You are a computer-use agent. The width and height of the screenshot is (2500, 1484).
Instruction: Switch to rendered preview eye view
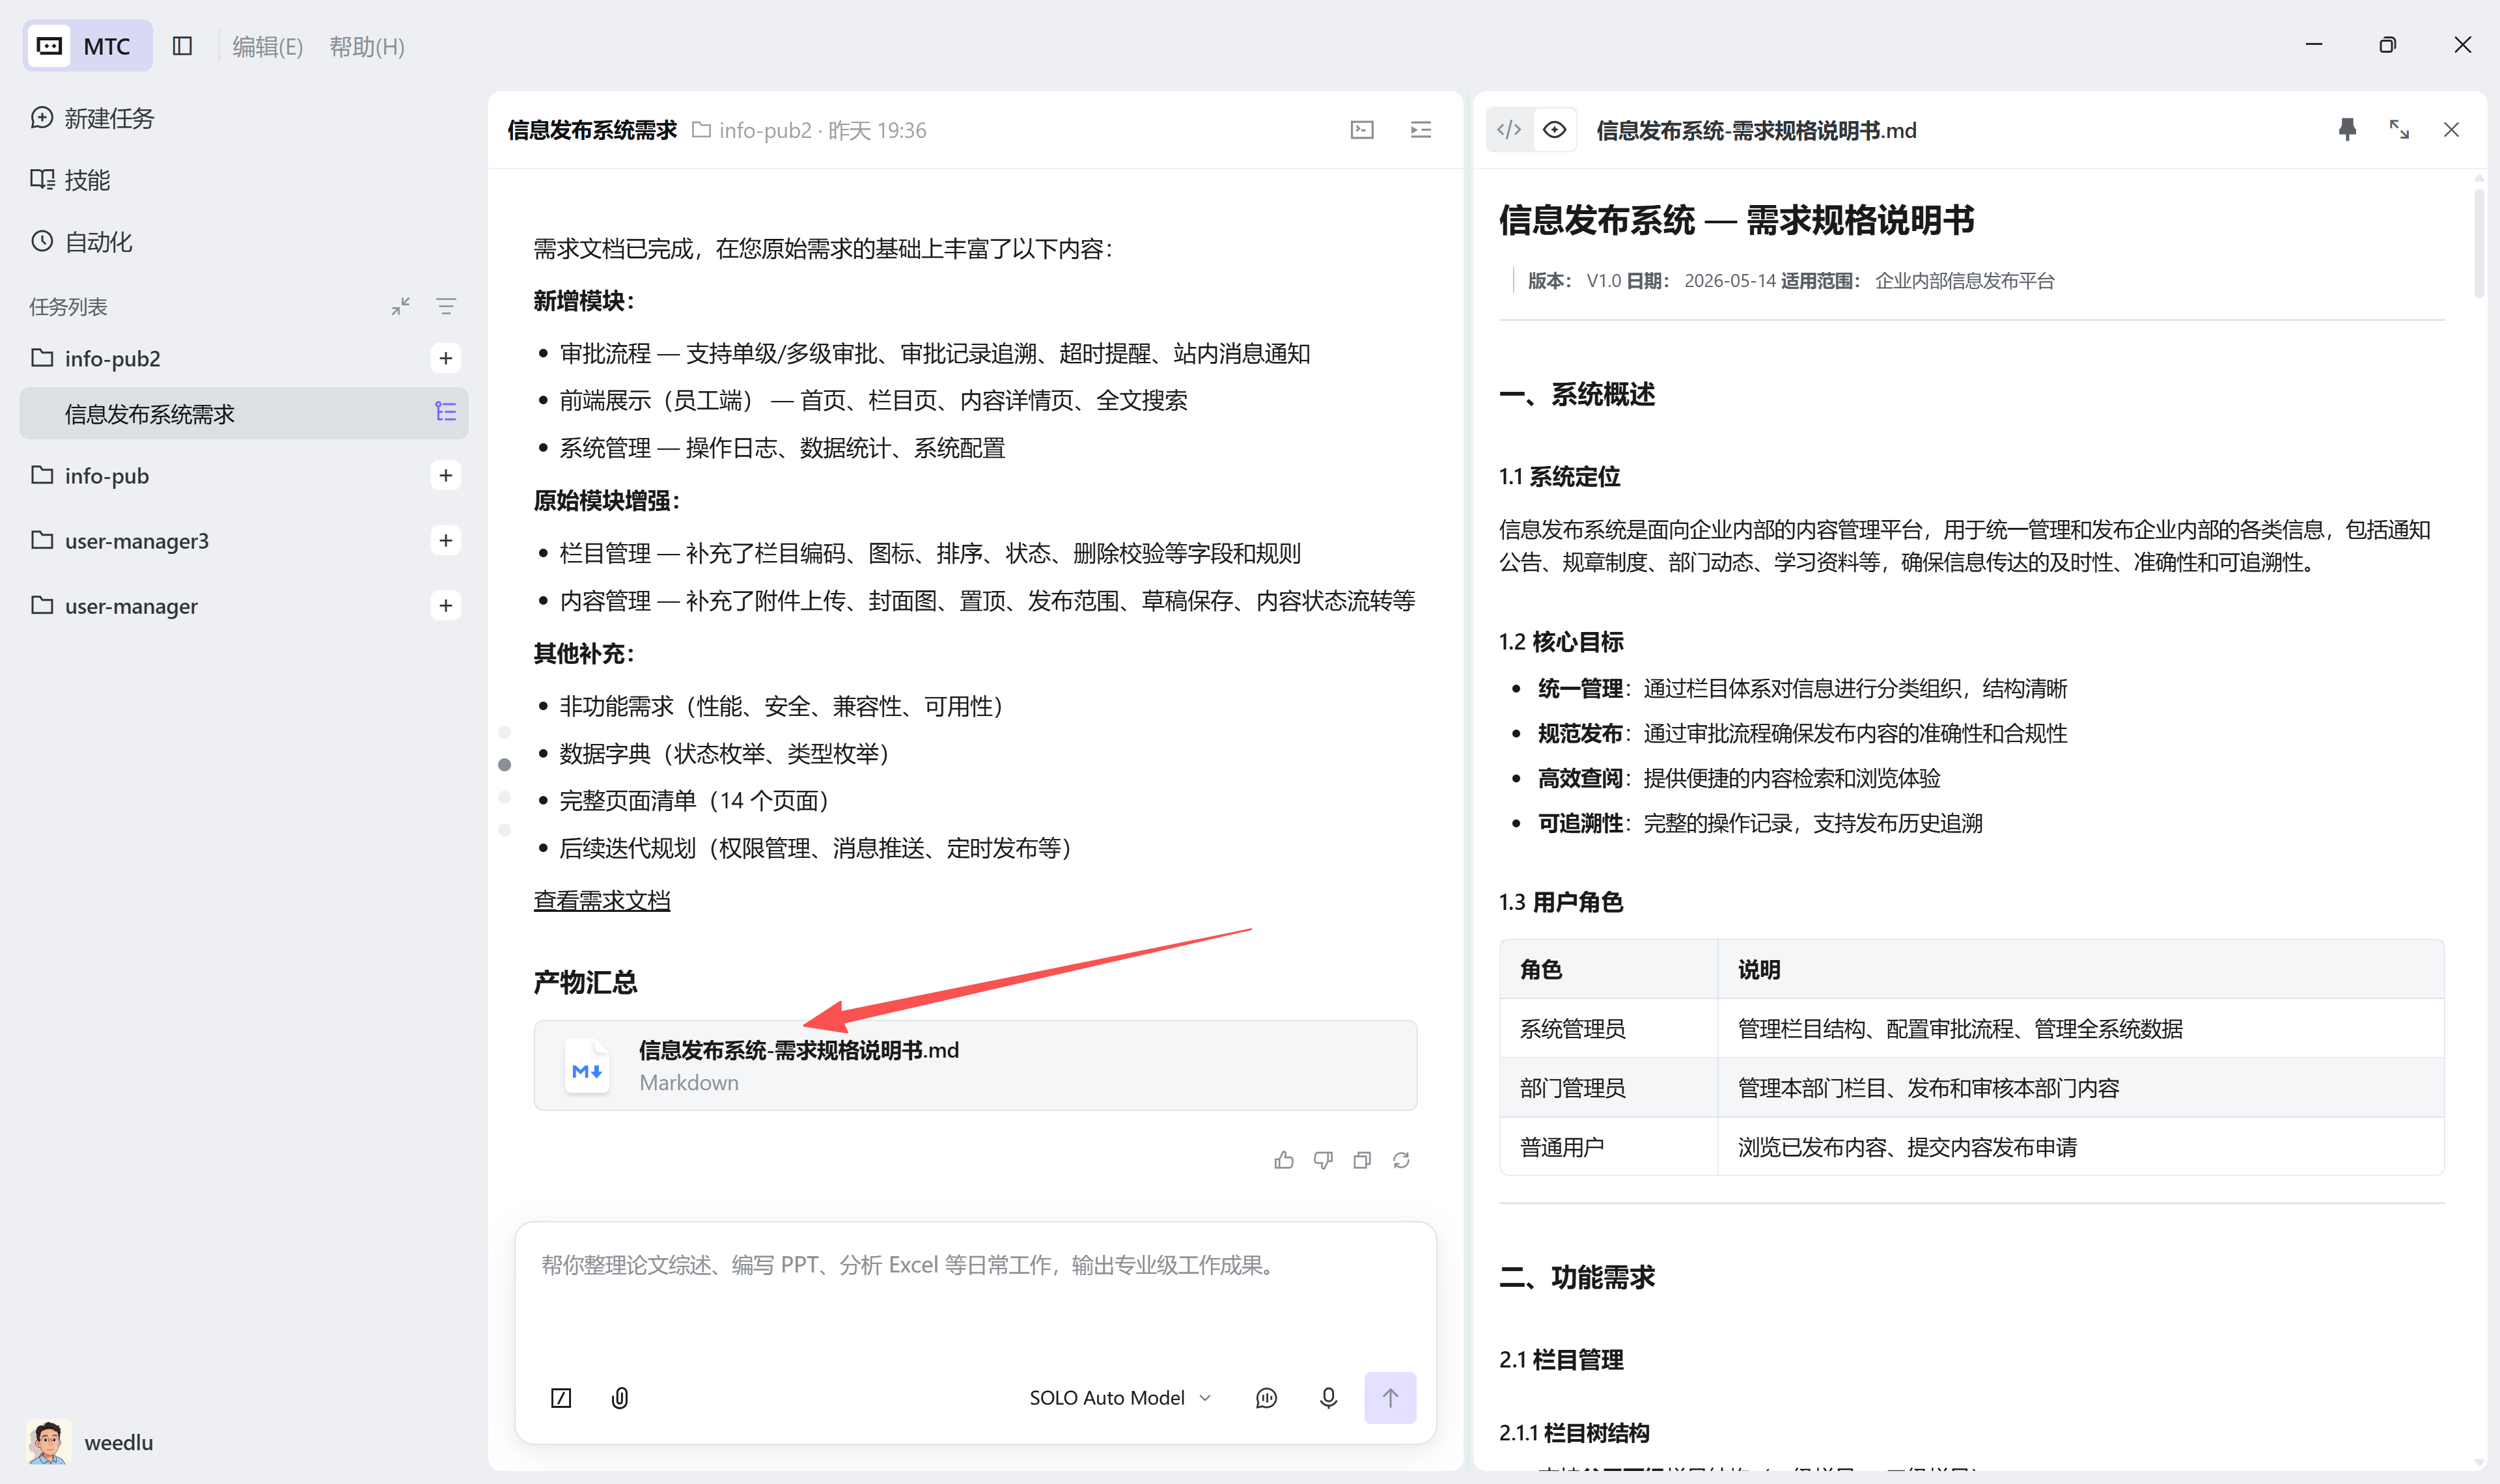pos(1554,130)
